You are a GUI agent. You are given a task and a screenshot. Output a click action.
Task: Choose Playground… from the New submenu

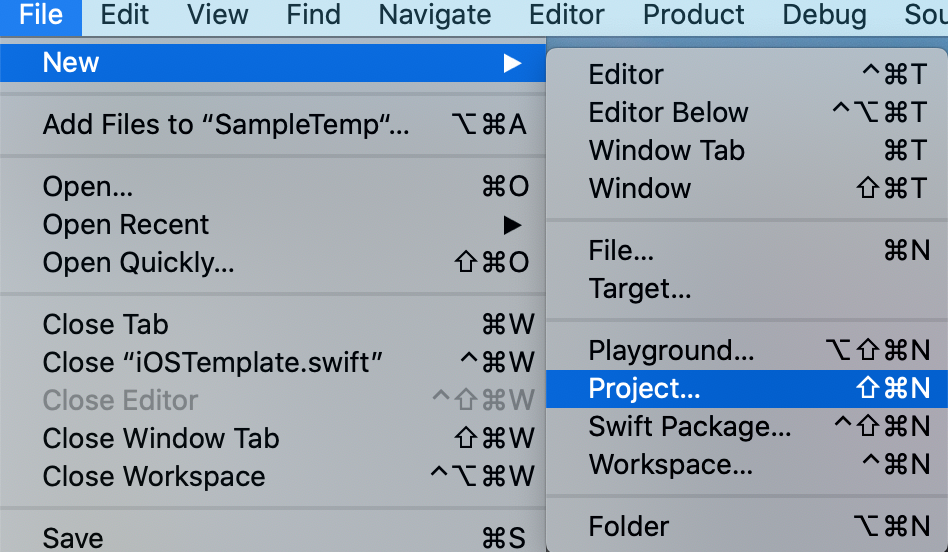pyautogui.click(x=747, y=351)
